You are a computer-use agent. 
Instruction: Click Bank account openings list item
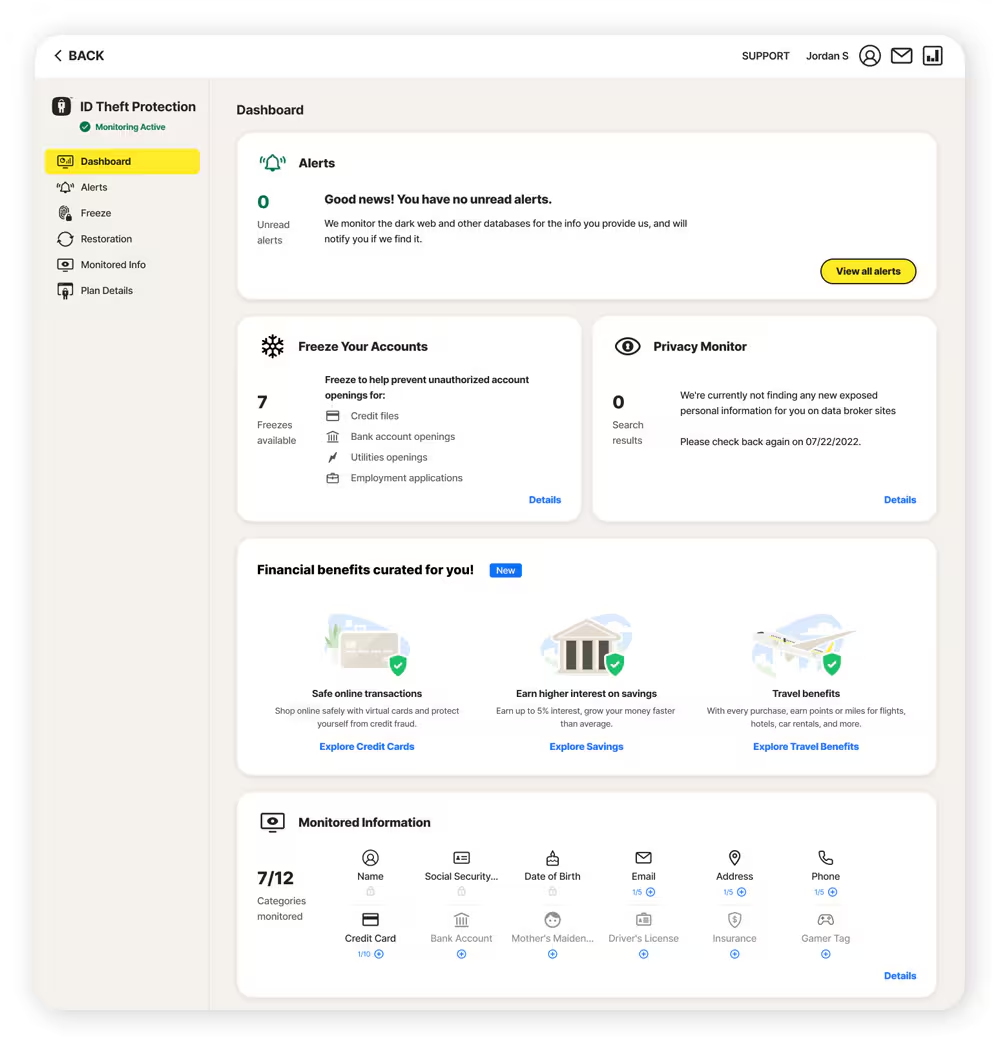(x=390, y=437)
